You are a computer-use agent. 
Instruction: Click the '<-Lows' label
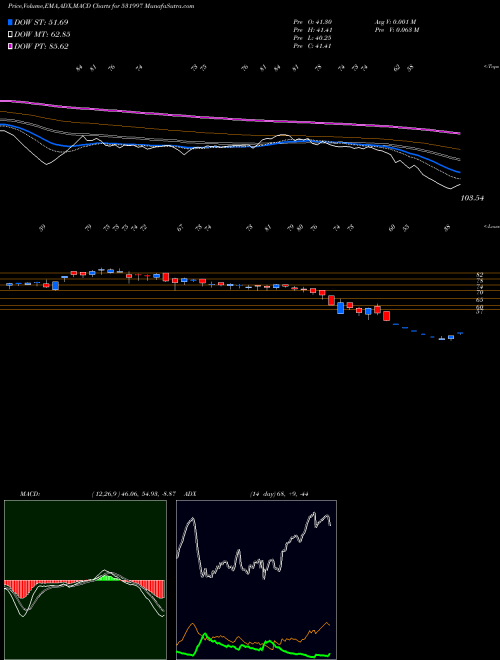click(491, 226)
